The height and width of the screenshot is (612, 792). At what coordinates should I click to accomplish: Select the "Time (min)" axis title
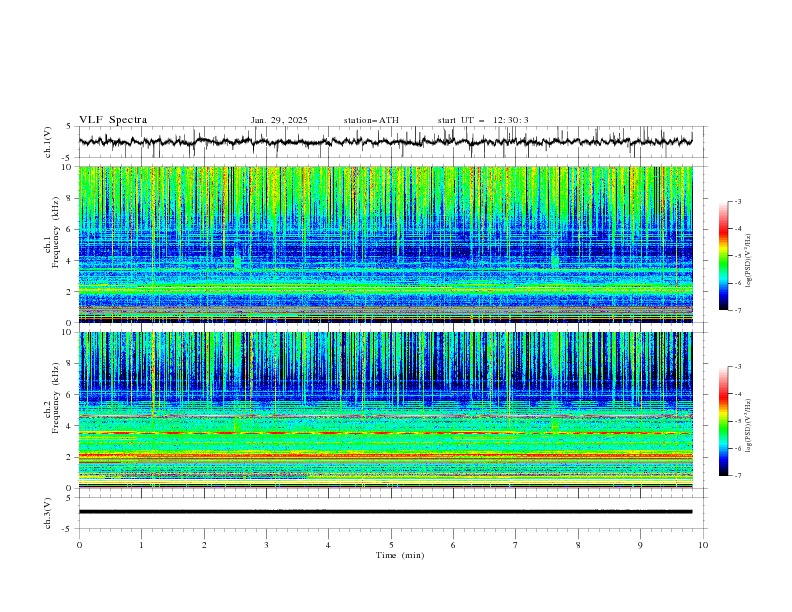[400, 555]
